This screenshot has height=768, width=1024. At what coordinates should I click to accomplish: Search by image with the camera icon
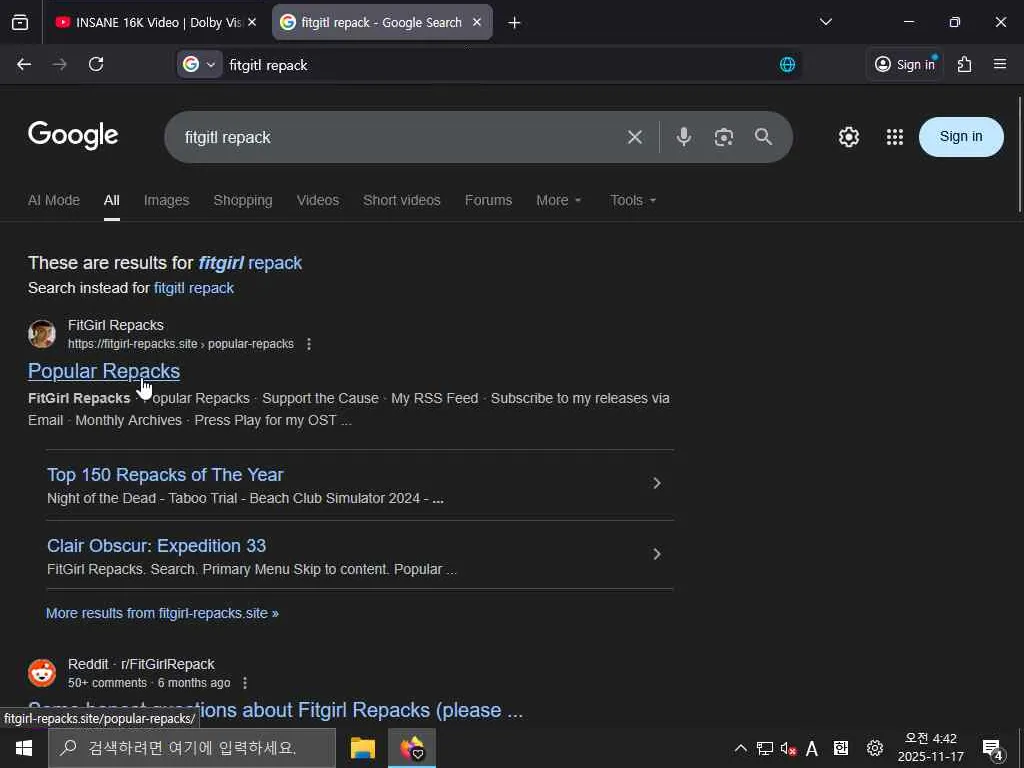point(724,137)
